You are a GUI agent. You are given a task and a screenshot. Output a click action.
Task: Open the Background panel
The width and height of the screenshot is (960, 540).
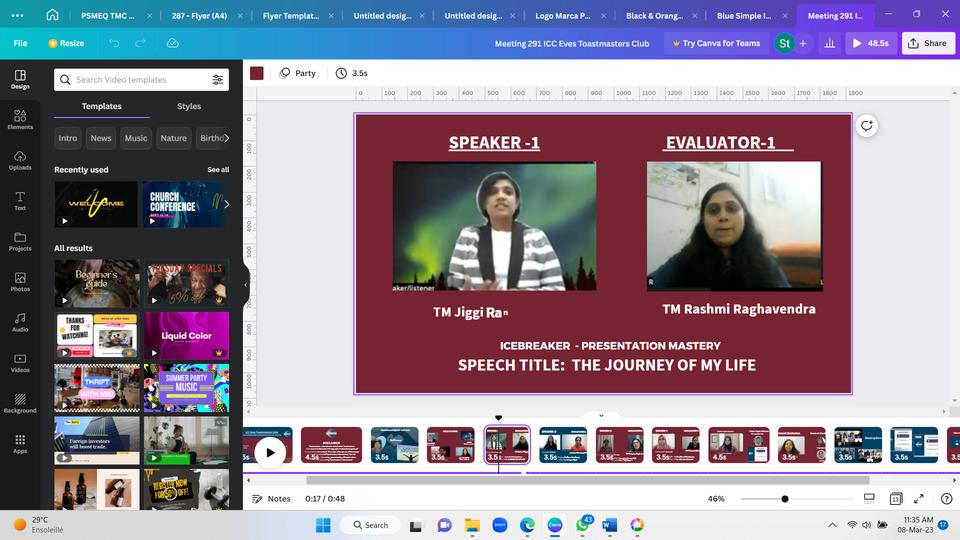(20, 403)
